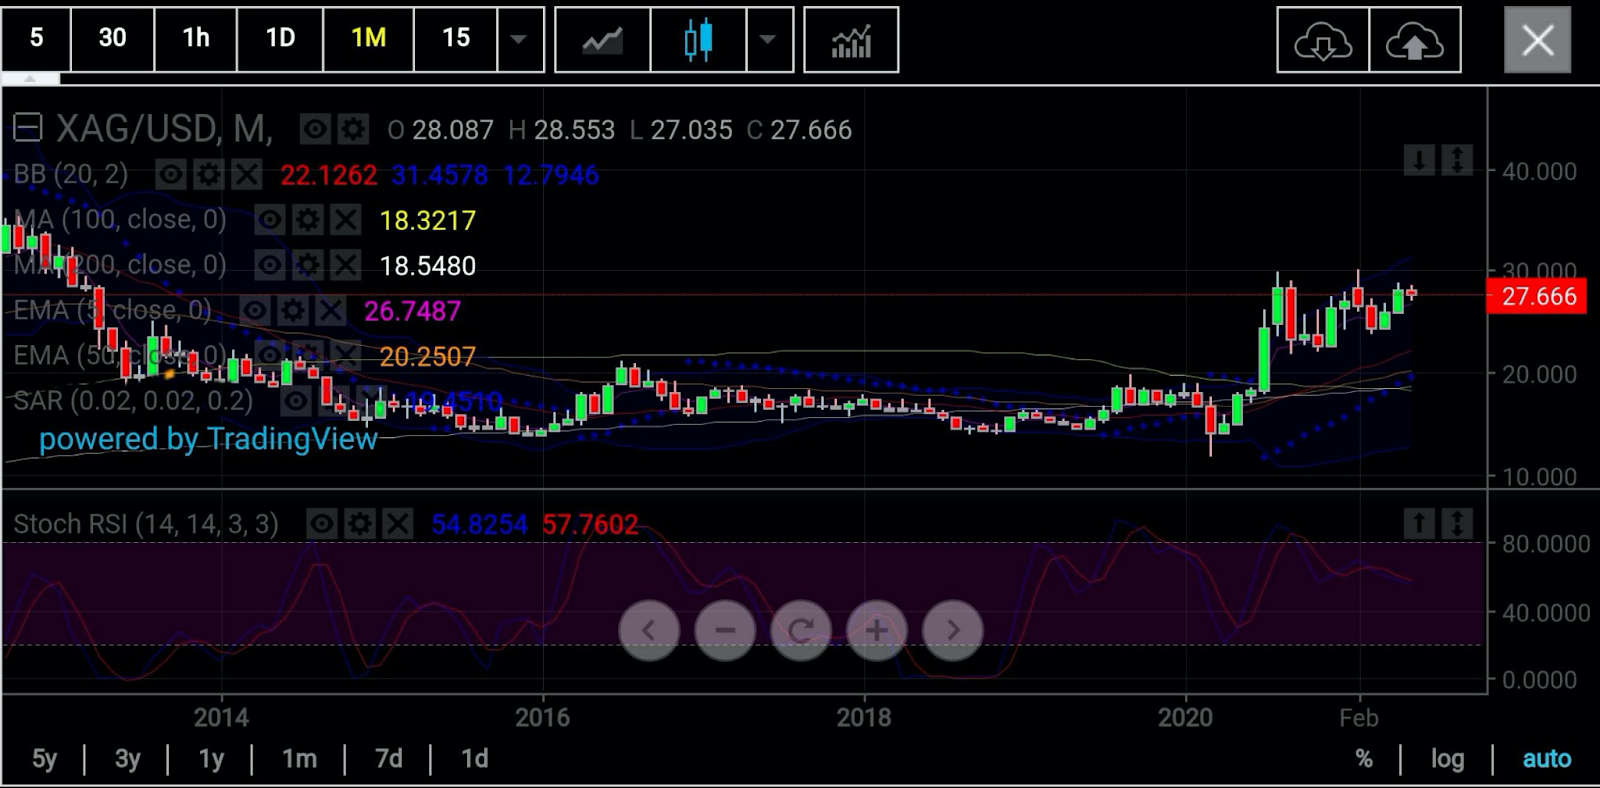This screenshot has height=788, width=1600.
Task: Save chart layout to the cloud
Action: pyautogui.click(x=1414, y=40)
